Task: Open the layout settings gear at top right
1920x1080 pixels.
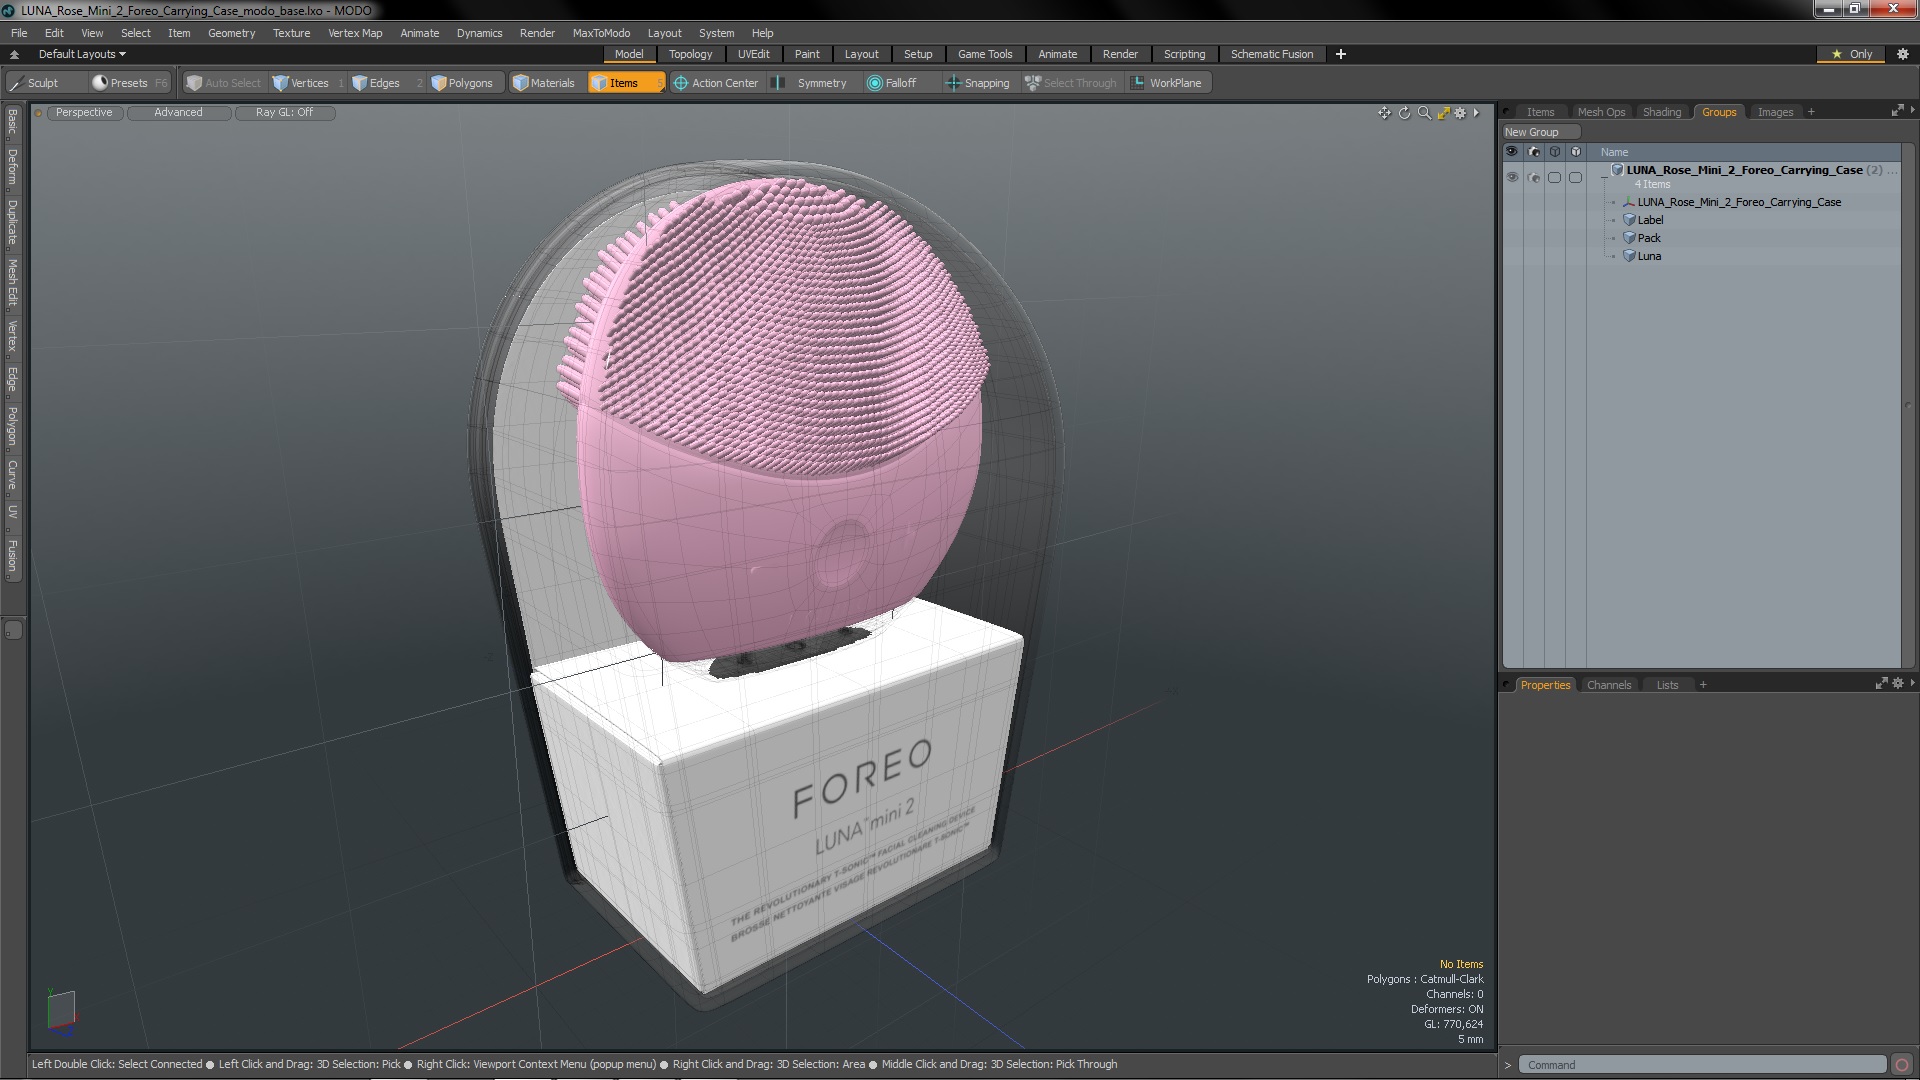Action: point(1903,54)
